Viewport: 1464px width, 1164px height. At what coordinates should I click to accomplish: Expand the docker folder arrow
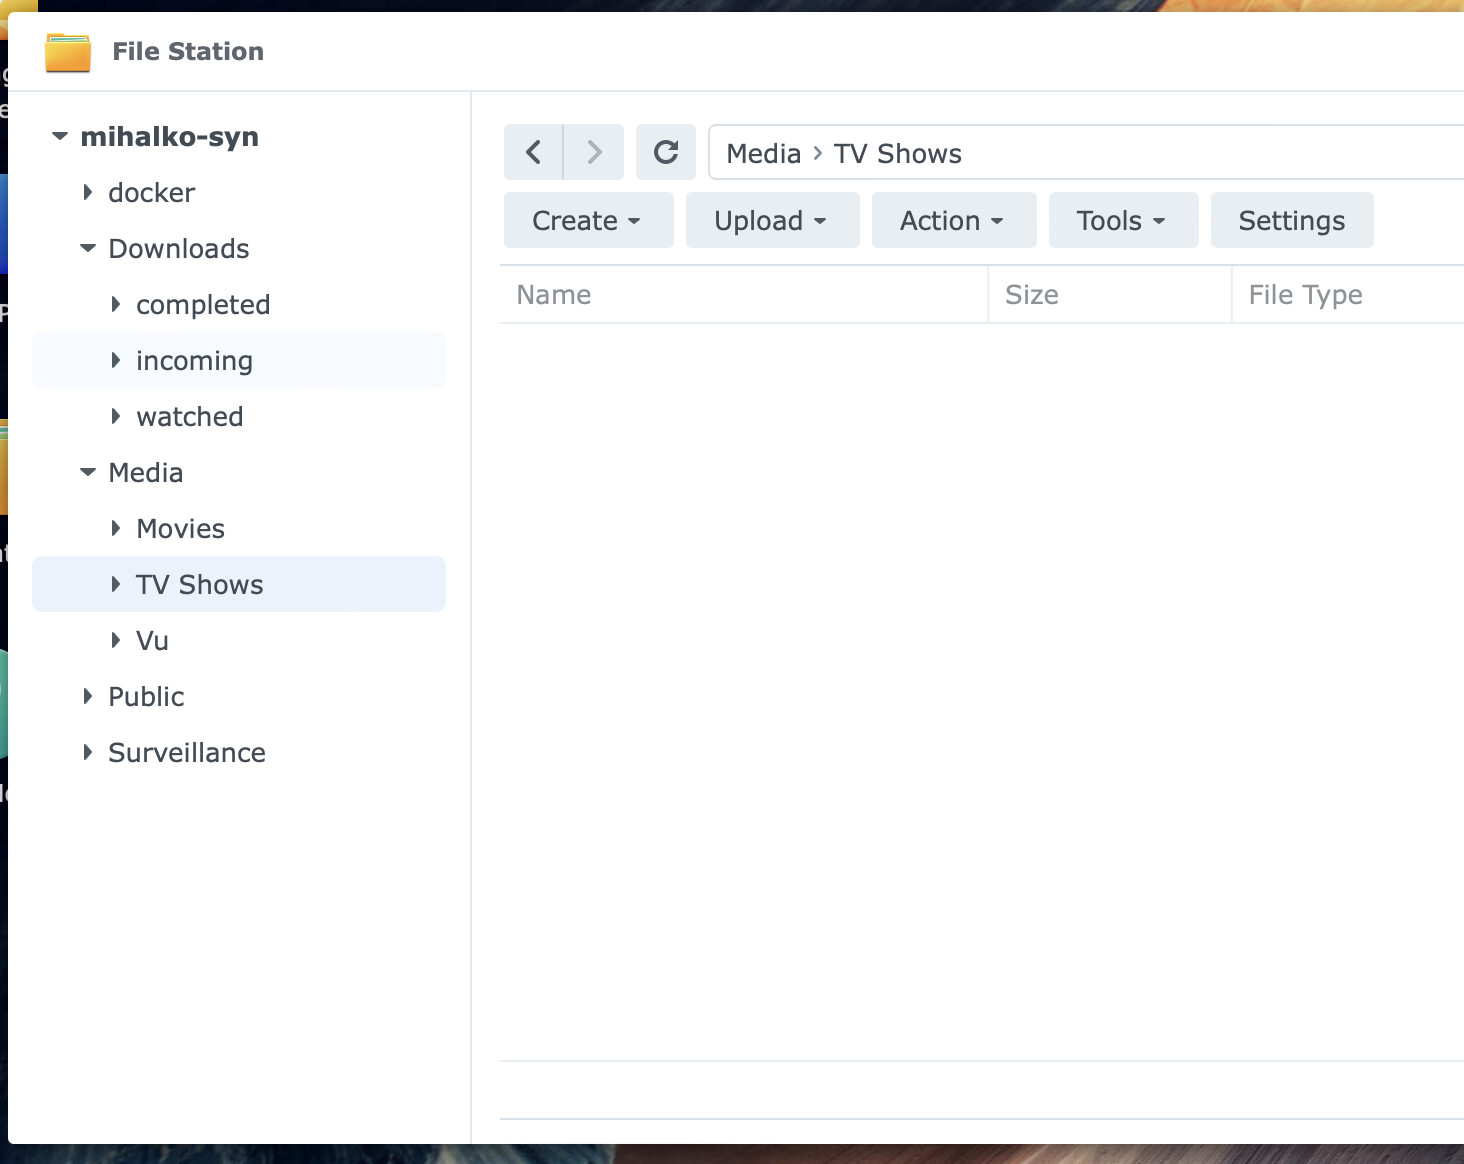tap(88, 192)
